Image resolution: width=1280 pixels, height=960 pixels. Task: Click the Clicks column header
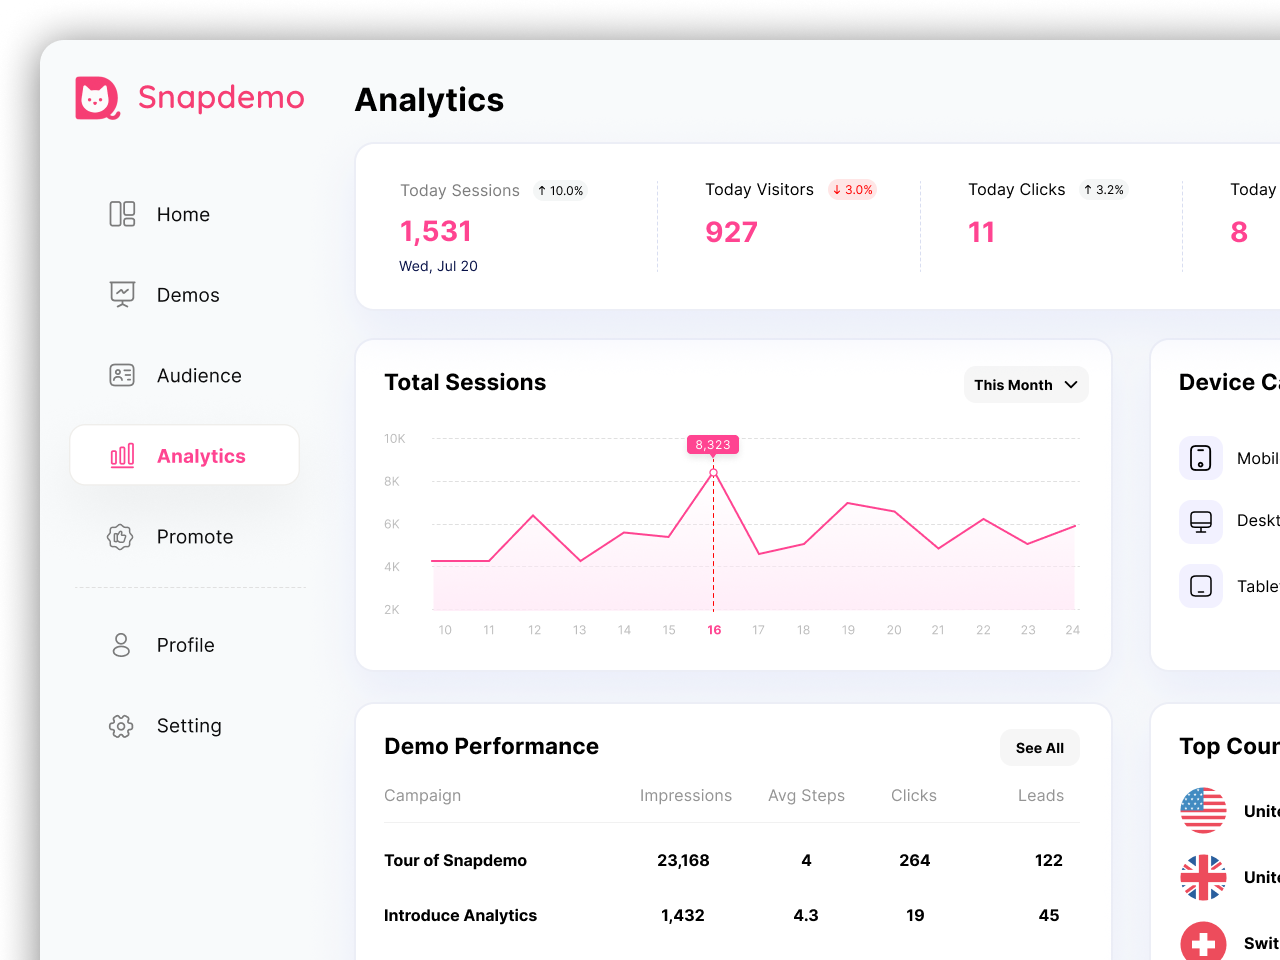point(914,796)
